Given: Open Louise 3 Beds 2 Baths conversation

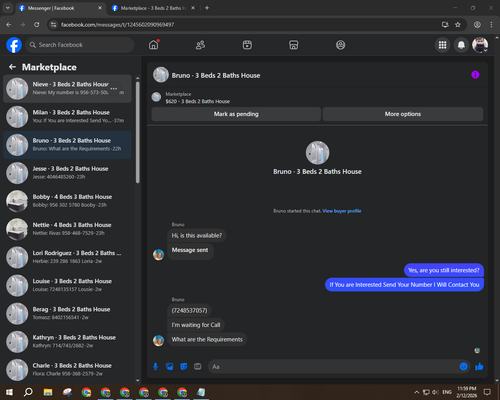Looking at the screenshot, I should click(67, 285).
